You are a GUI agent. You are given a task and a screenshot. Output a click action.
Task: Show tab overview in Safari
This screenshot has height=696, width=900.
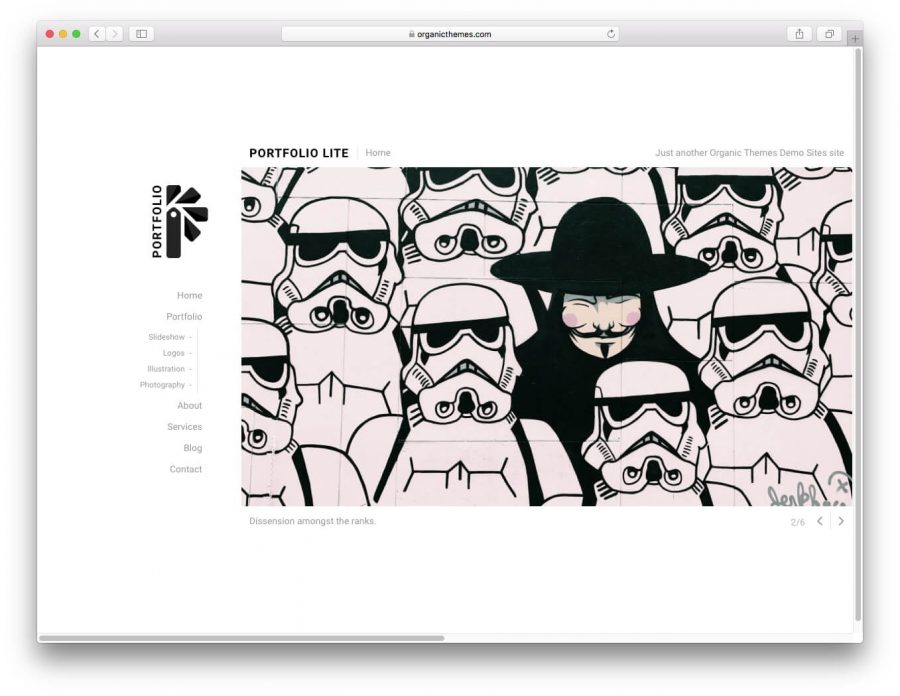[829, 34]
